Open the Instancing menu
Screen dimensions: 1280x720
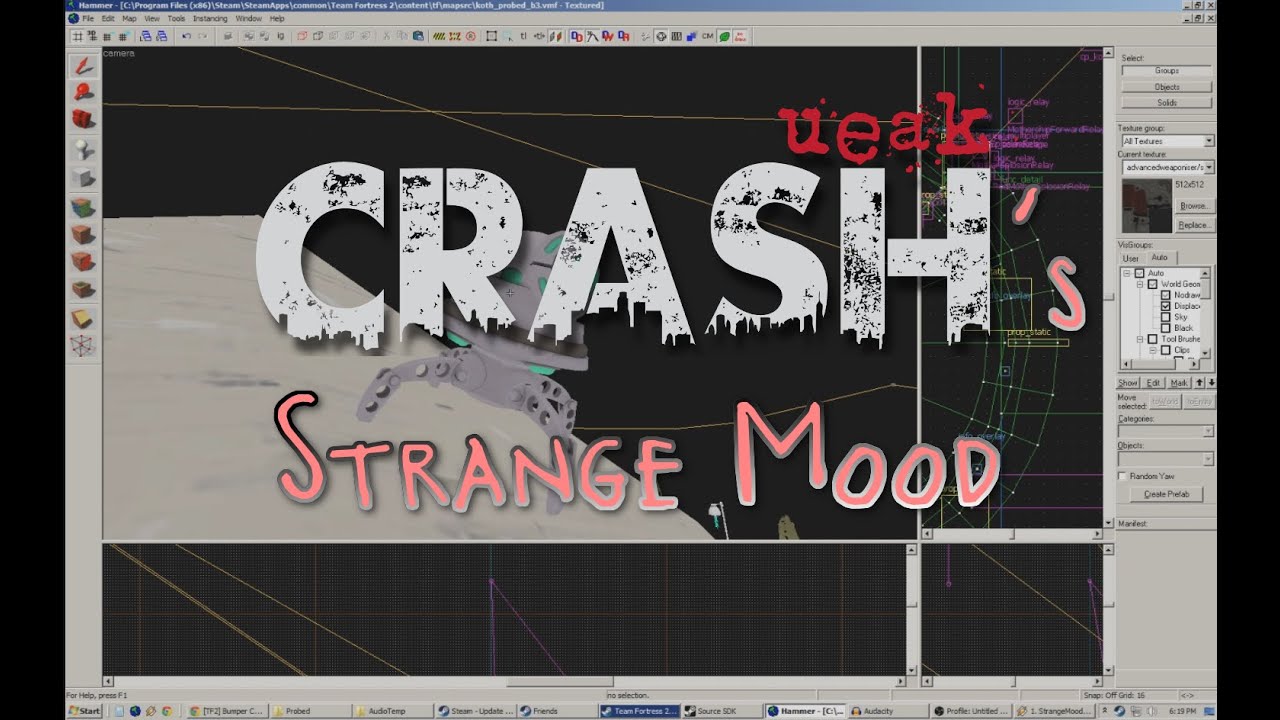pos(210,18)
